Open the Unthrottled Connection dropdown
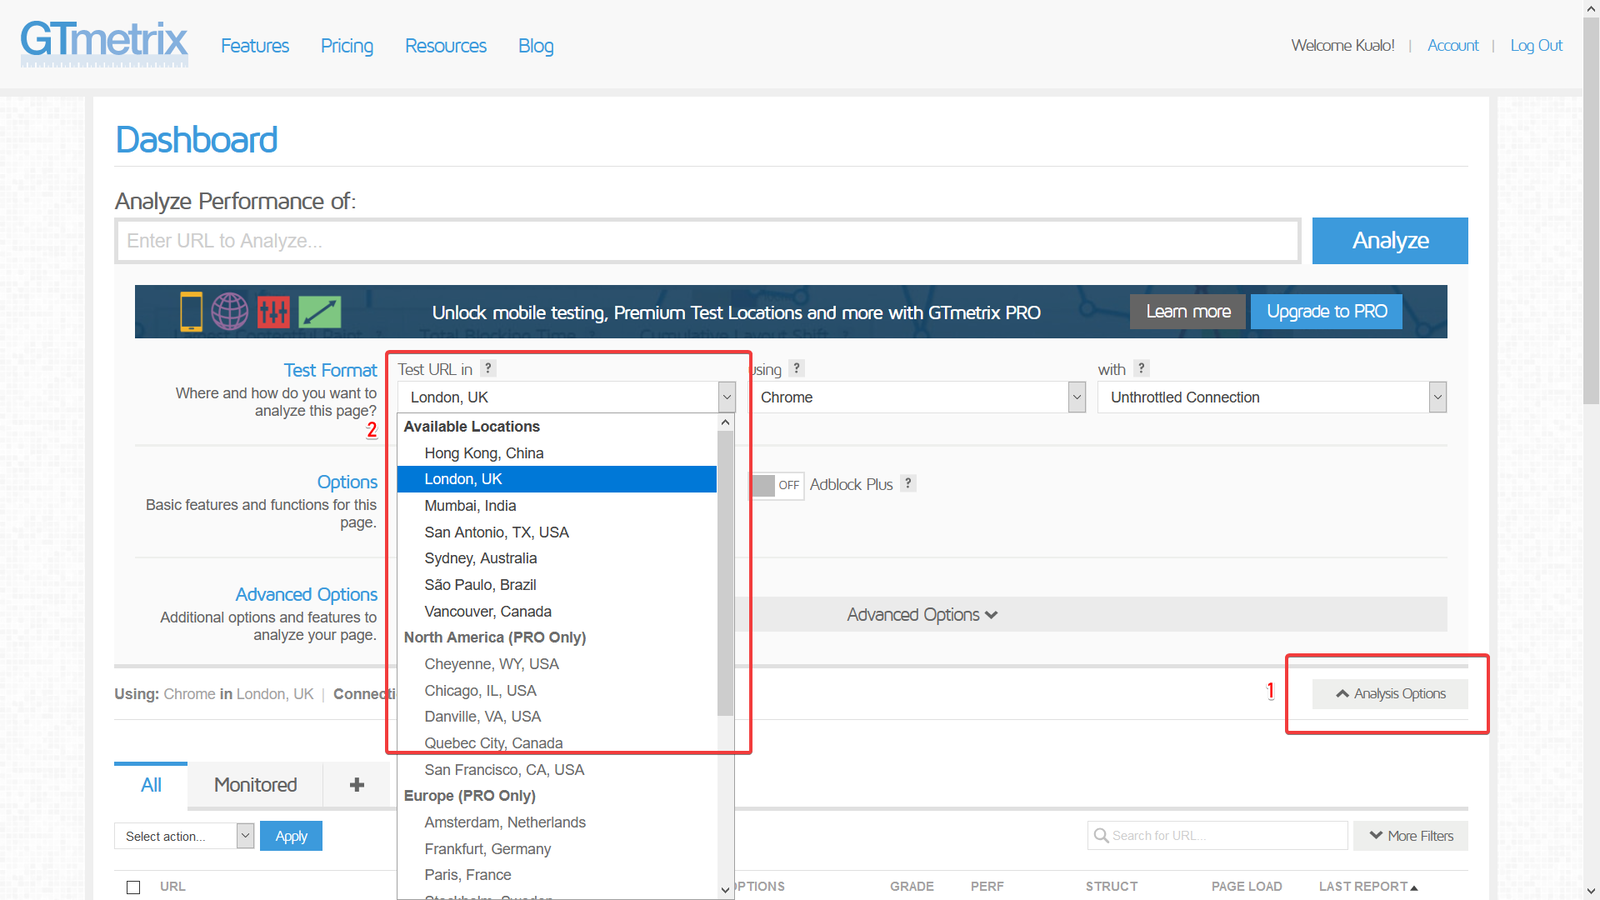The height and width of the screenshot is (900, 1600). 1272,397
